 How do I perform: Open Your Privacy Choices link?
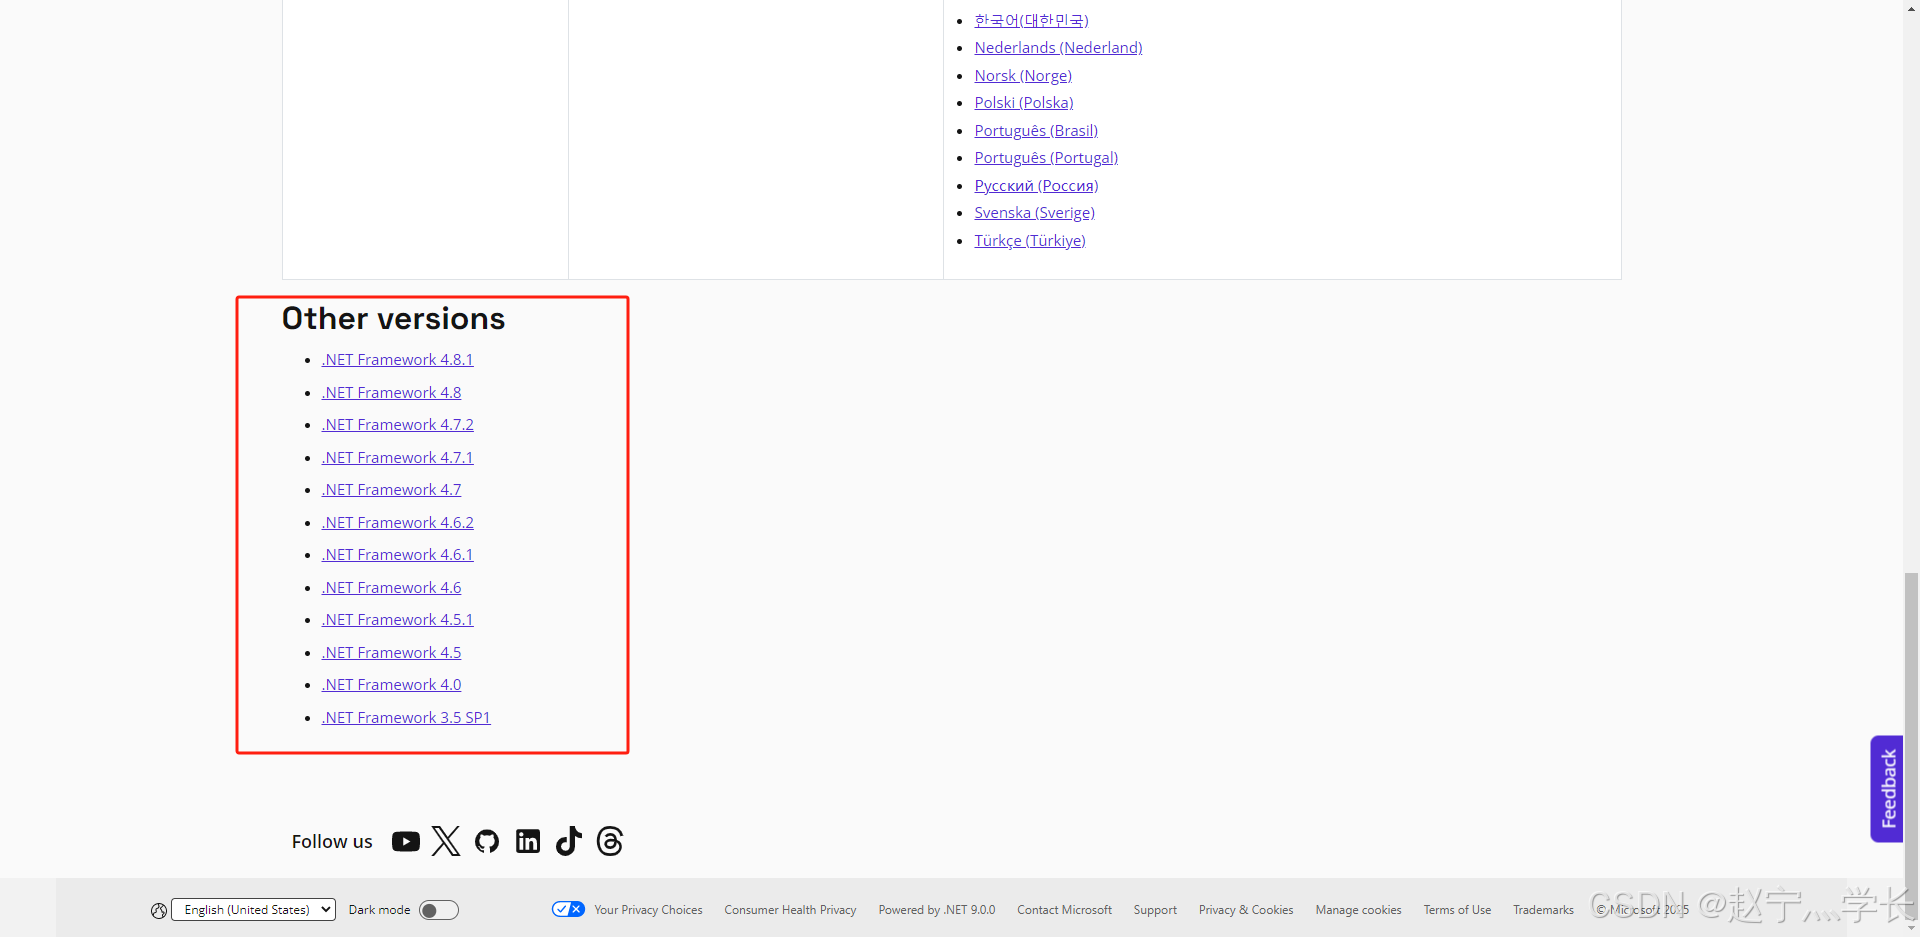pos(648,910)
